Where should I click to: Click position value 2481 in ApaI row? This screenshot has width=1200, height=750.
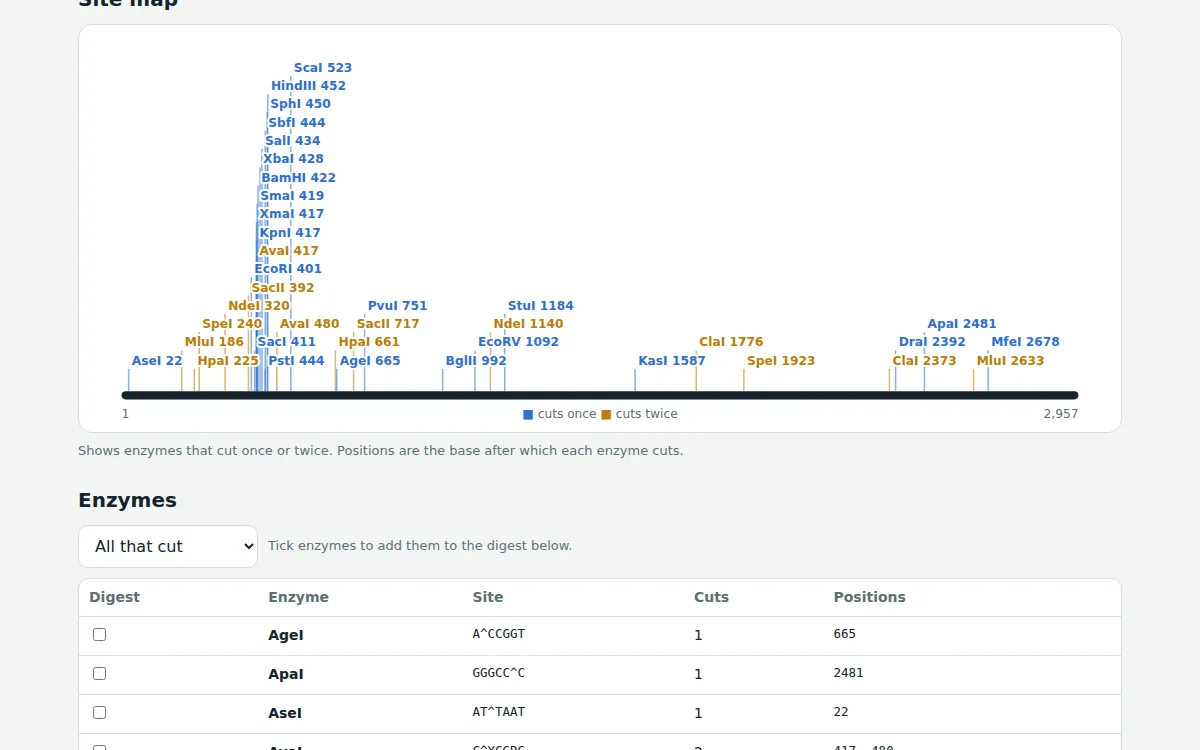click(x=848, y=673)
